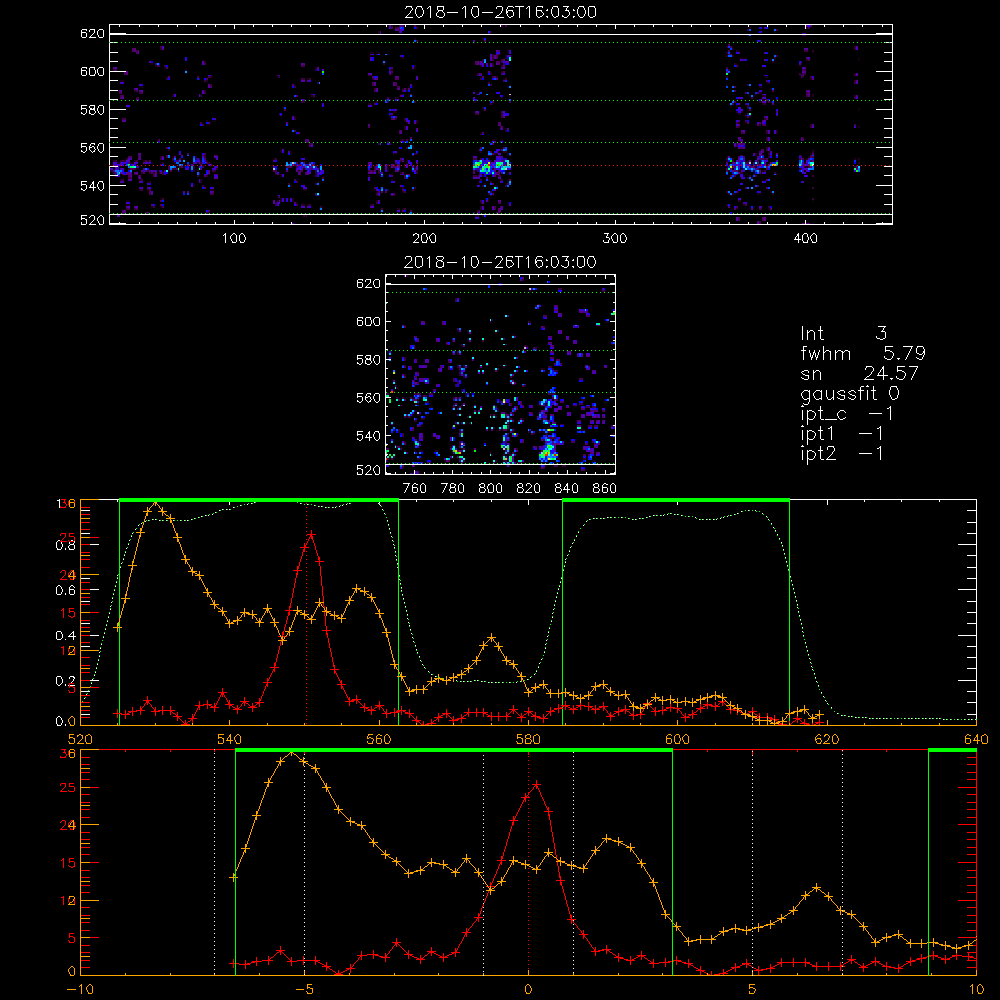Click x-axis label 860 on middle image
This screenshot has height=1000, width=1000.
(x=604, y=489)
